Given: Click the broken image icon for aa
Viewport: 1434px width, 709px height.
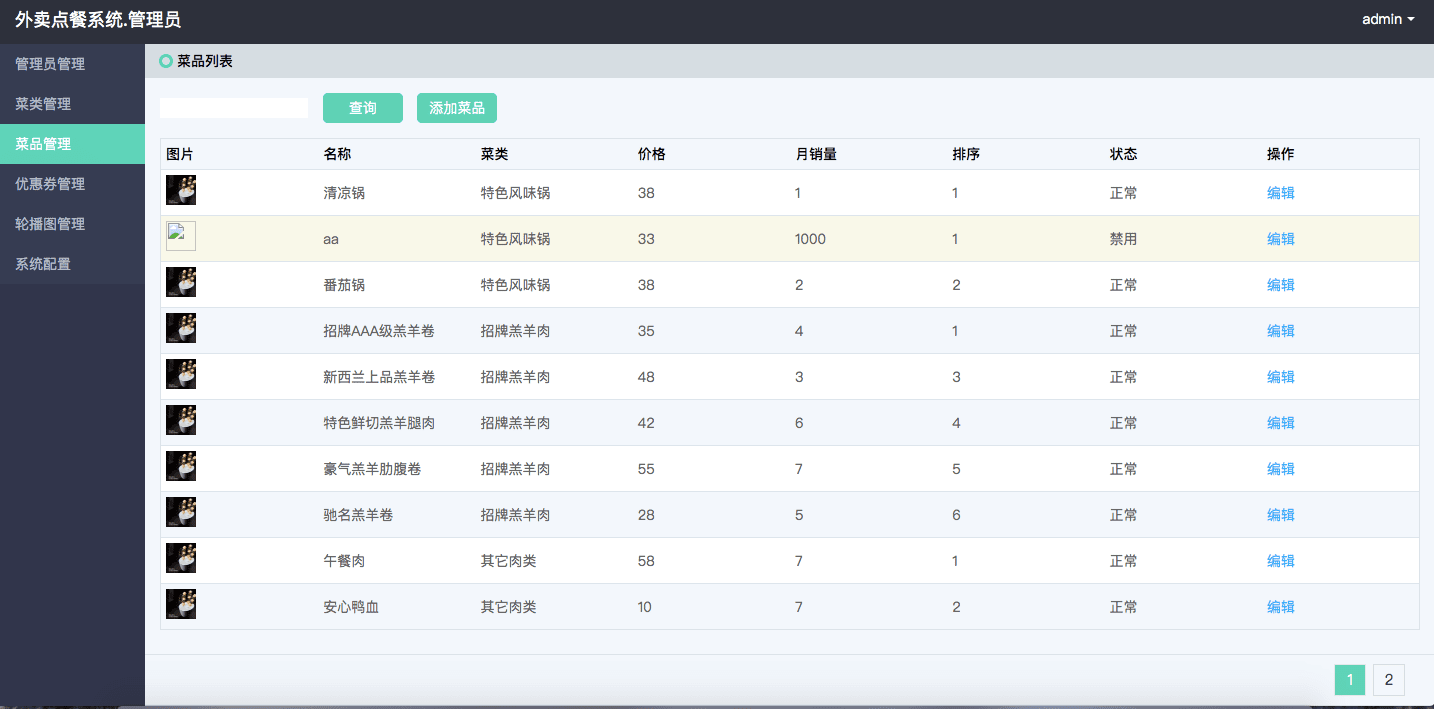Looking at the screenshot, I should click(181, 237).
